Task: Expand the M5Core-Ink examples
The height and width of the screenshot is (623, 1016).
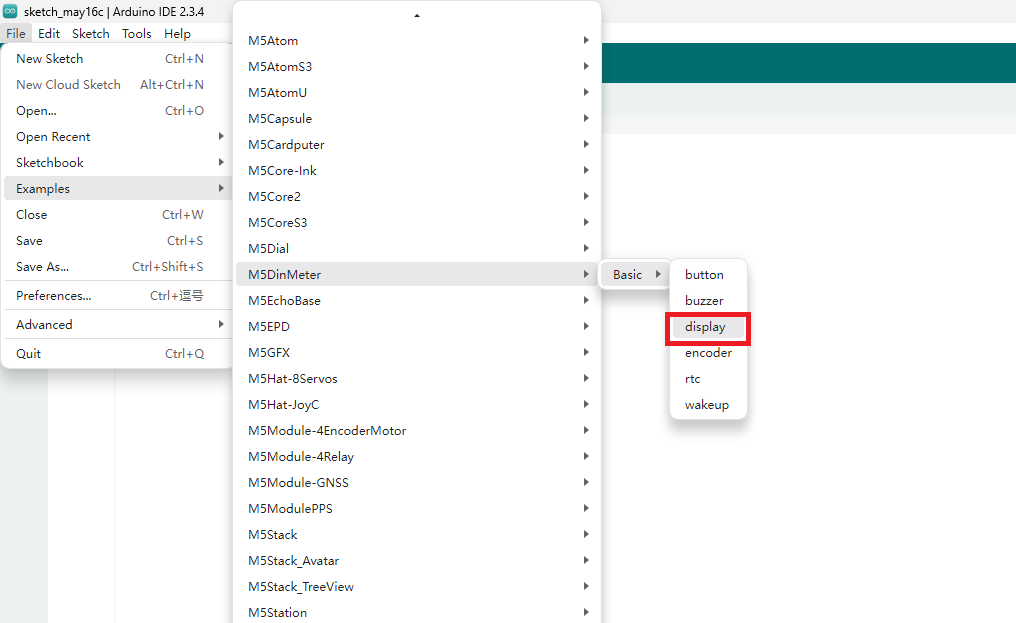Action: coord(417,170)
